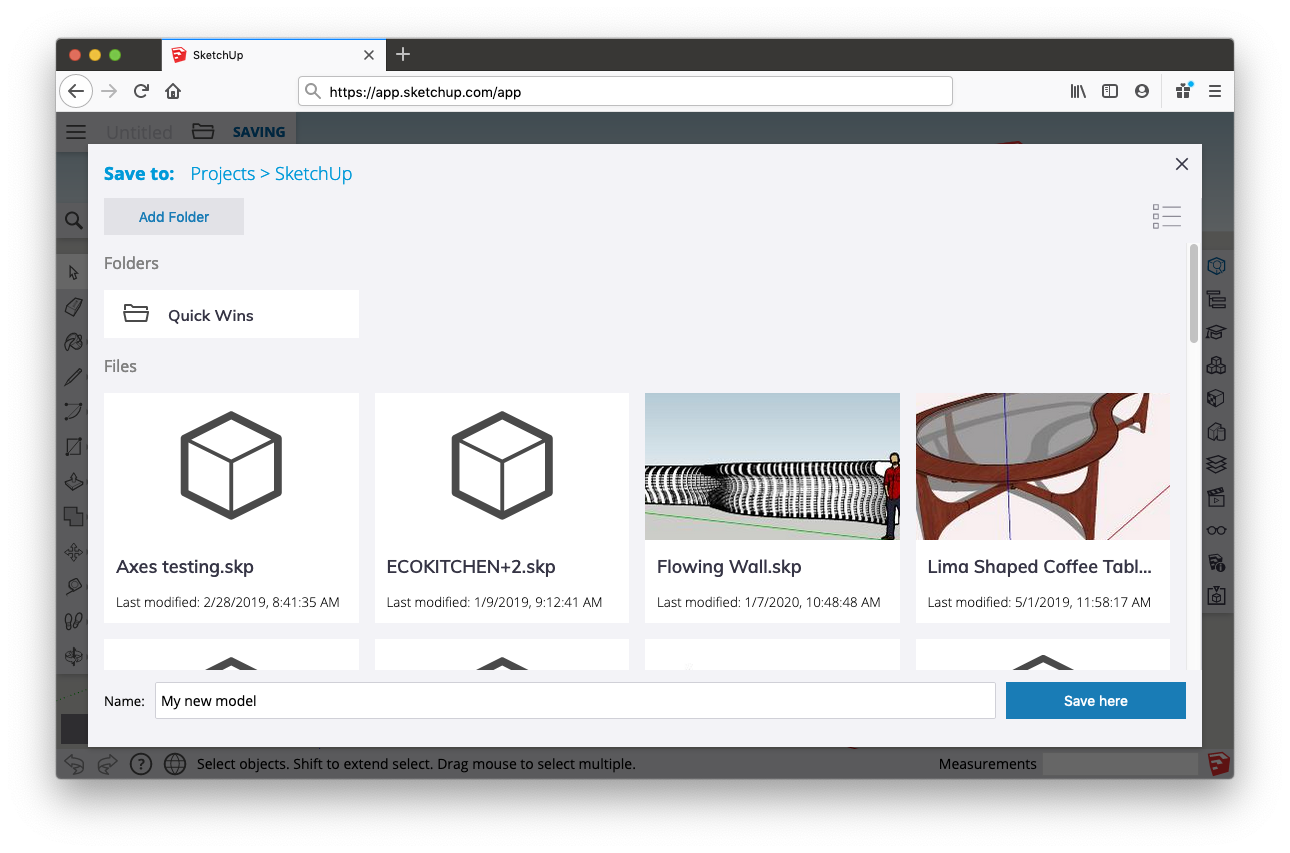The image size is (1290, 853).
Task: Click the open-model folder icon beside Untitled
Action: pos(203,131)
